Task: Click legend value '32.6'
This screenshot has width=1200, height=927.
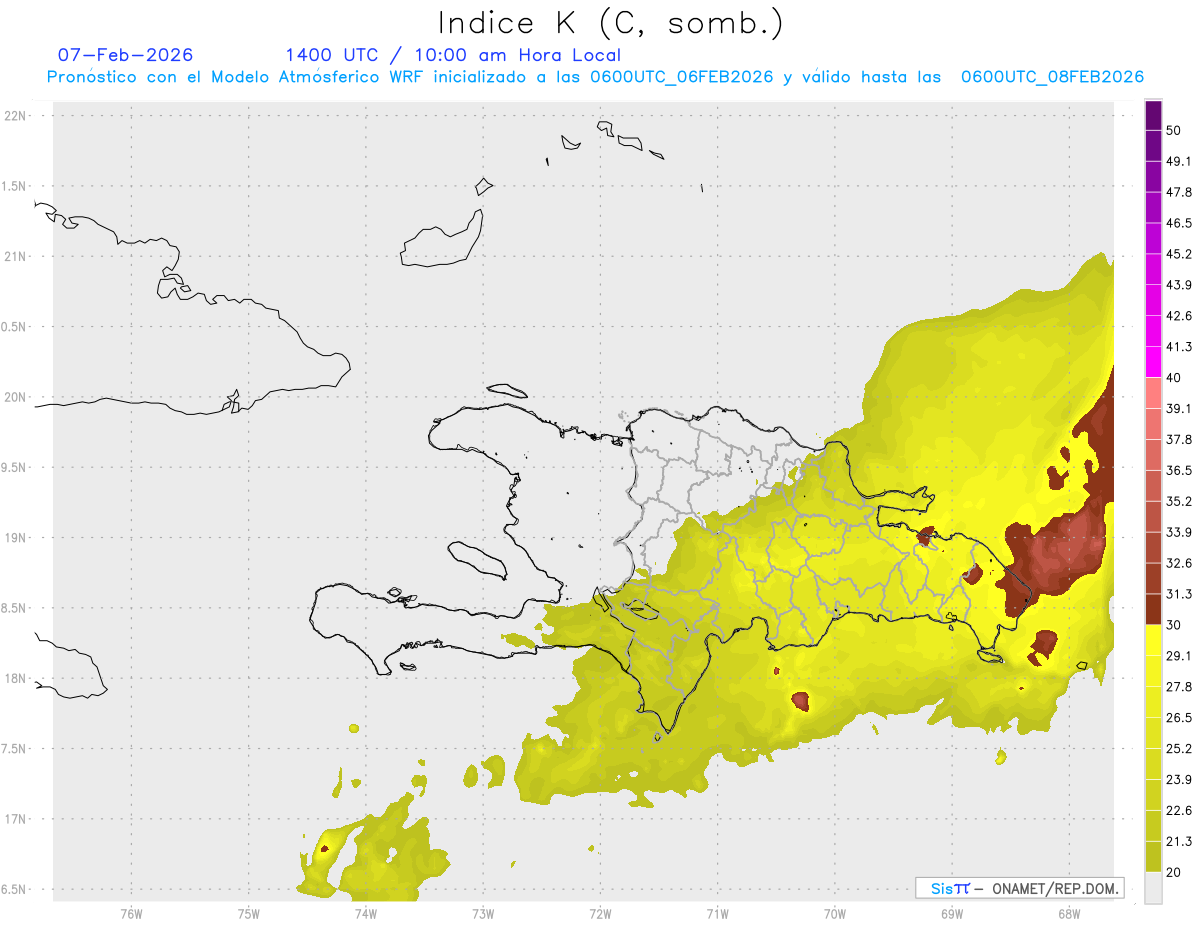Action: (1179, 563)
